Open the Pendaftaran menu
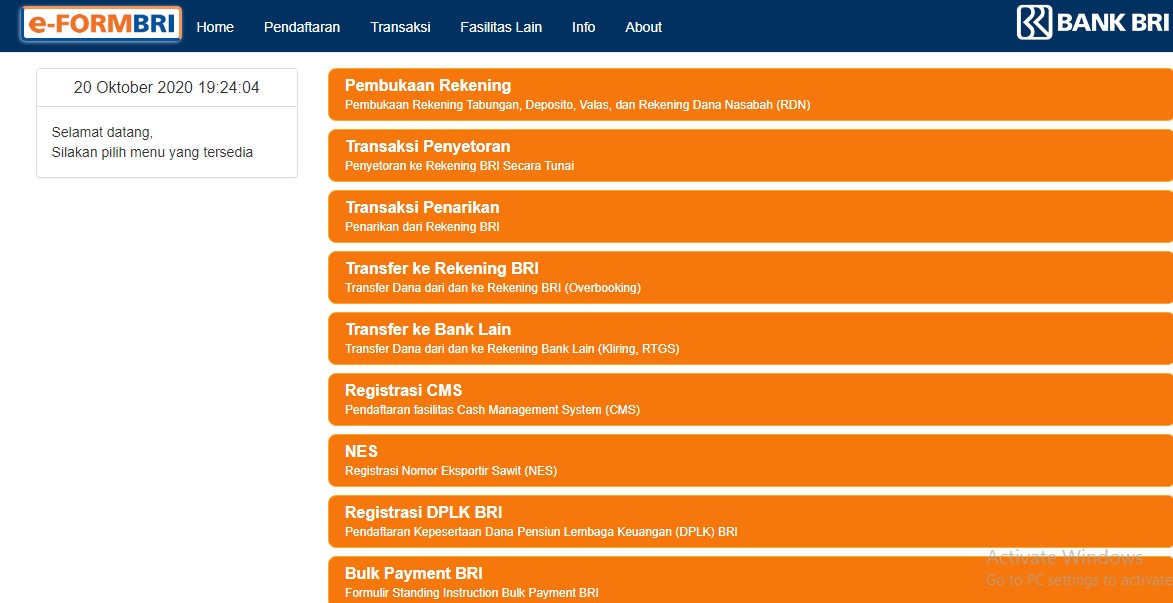The height and width of the screenshot is (603, 1173). click(x=302, y=27)
